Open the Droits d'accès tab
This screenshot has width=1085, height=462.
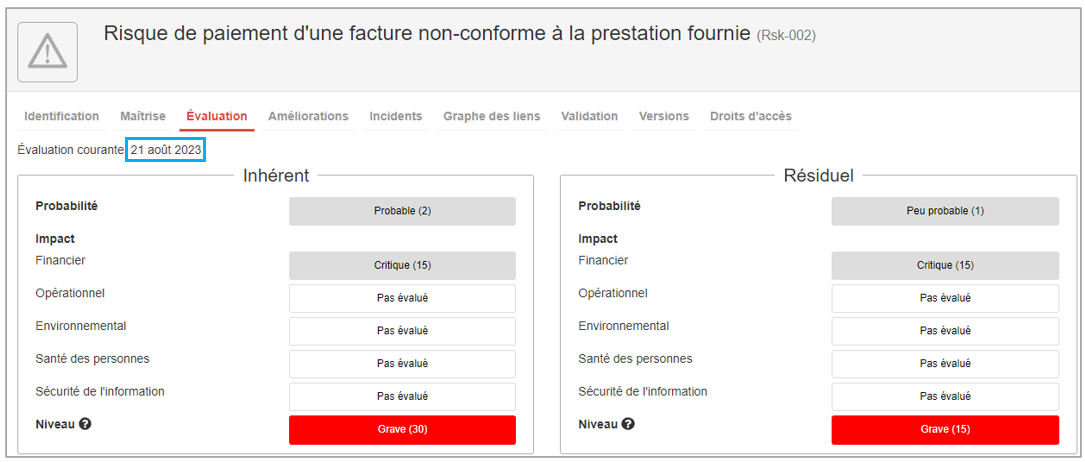point(750,116)
